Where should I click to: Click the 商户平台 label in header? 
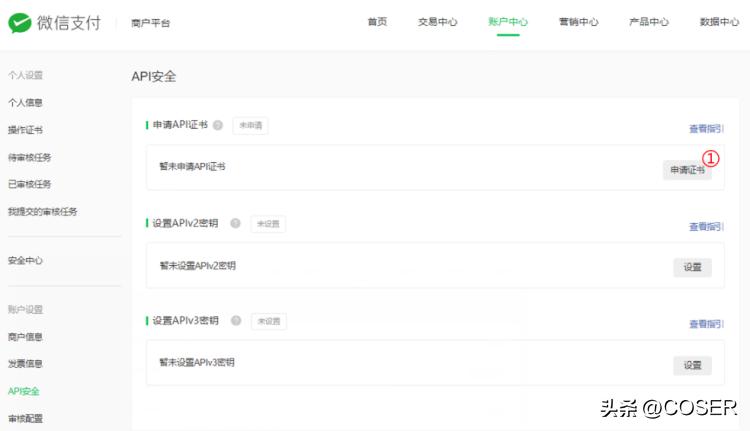151,23
